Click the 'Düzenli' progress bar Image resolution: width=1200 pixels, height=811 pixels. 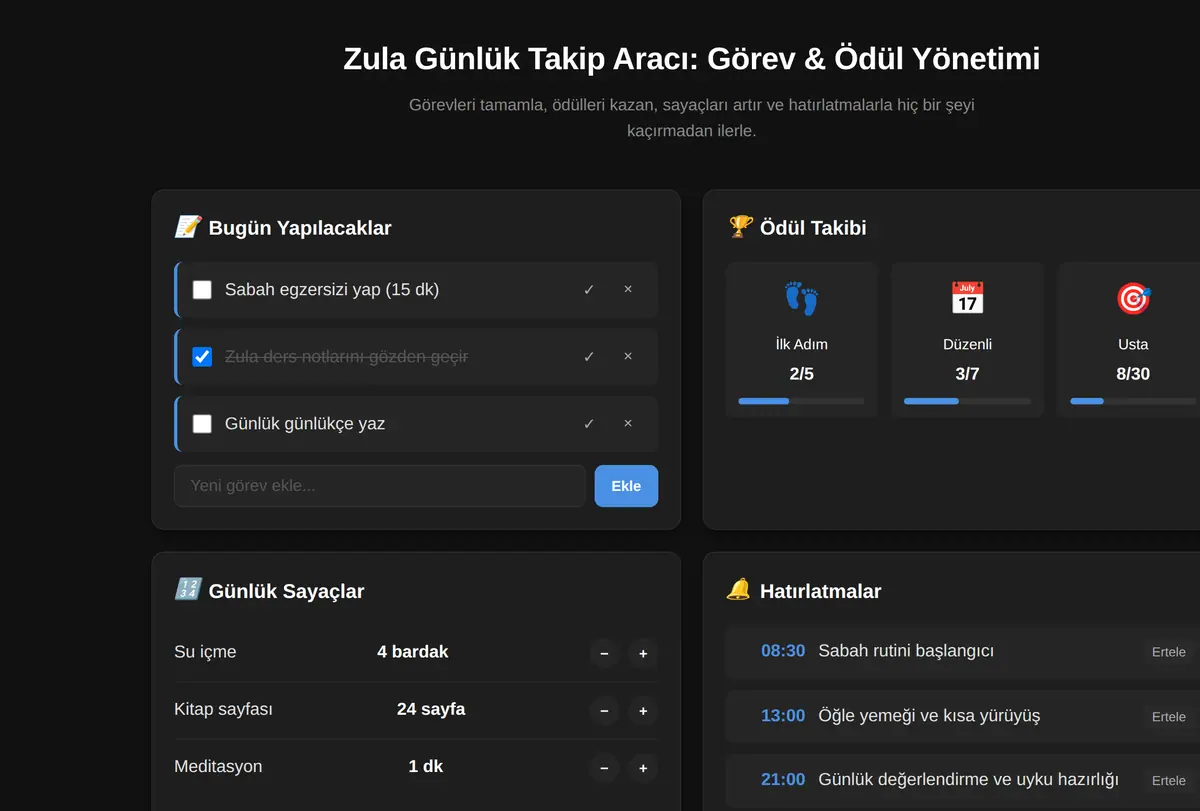pyautogui.click(x=967, y=401)
